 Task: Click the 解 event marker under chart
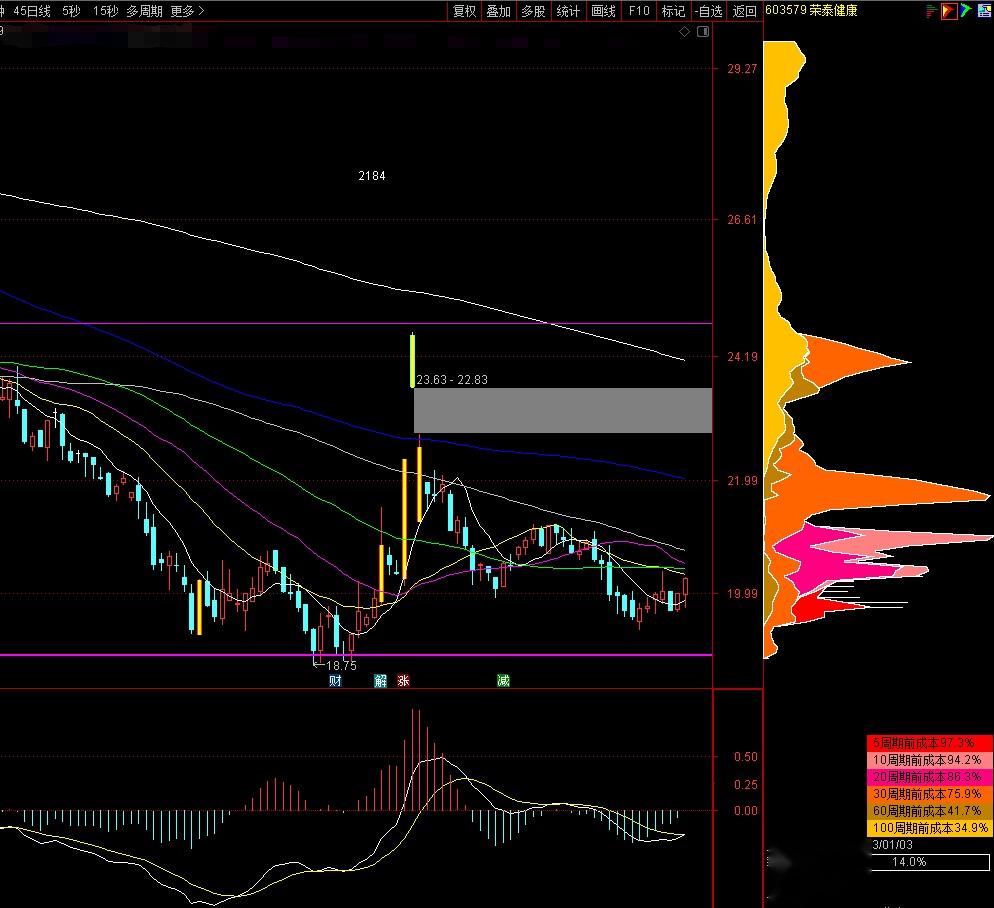click(380, 681)
